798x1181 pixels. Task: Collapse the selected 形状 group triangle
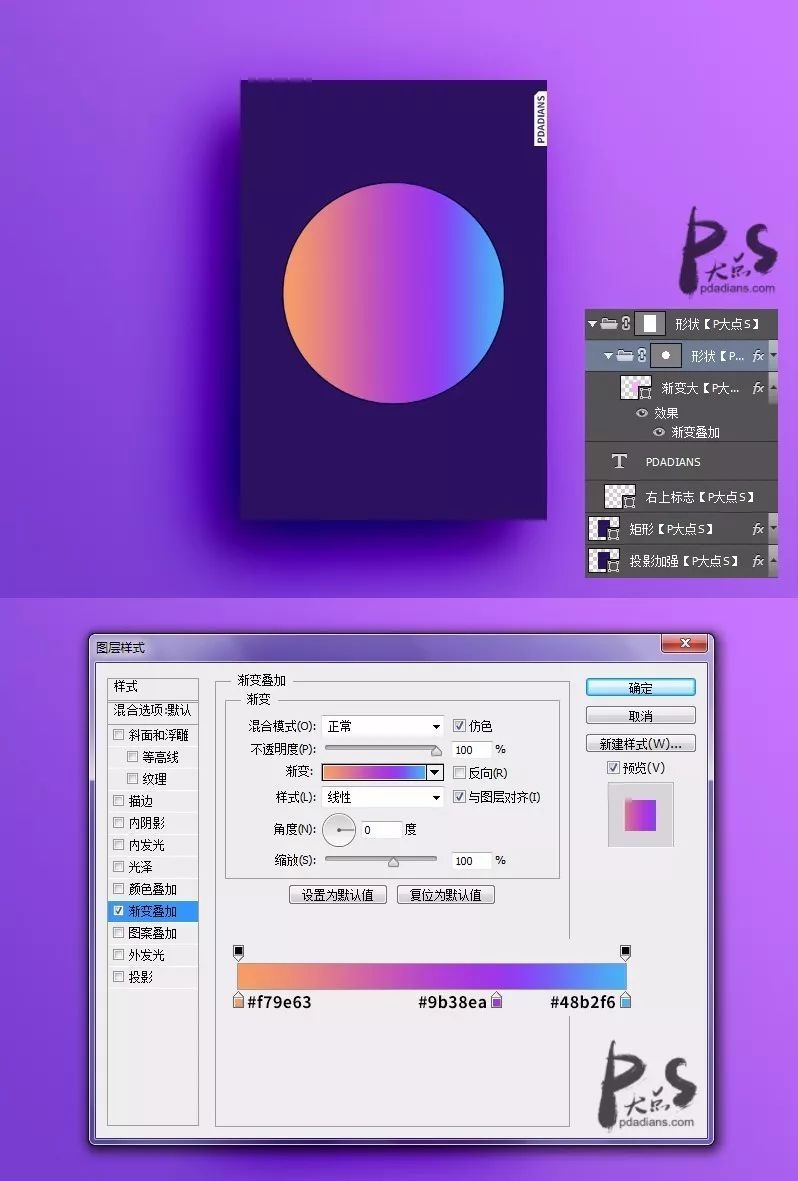608,356
